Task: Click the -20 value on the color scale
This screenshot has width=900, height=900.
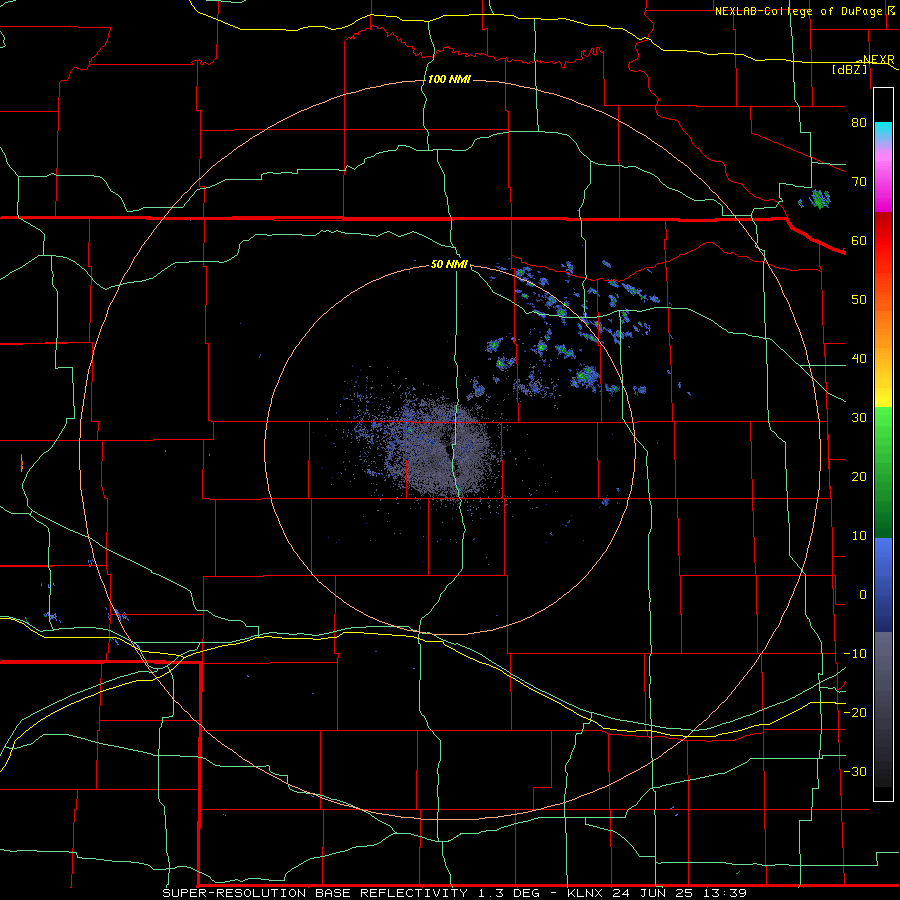Action: pyautogui.click(x=855, y=712)
